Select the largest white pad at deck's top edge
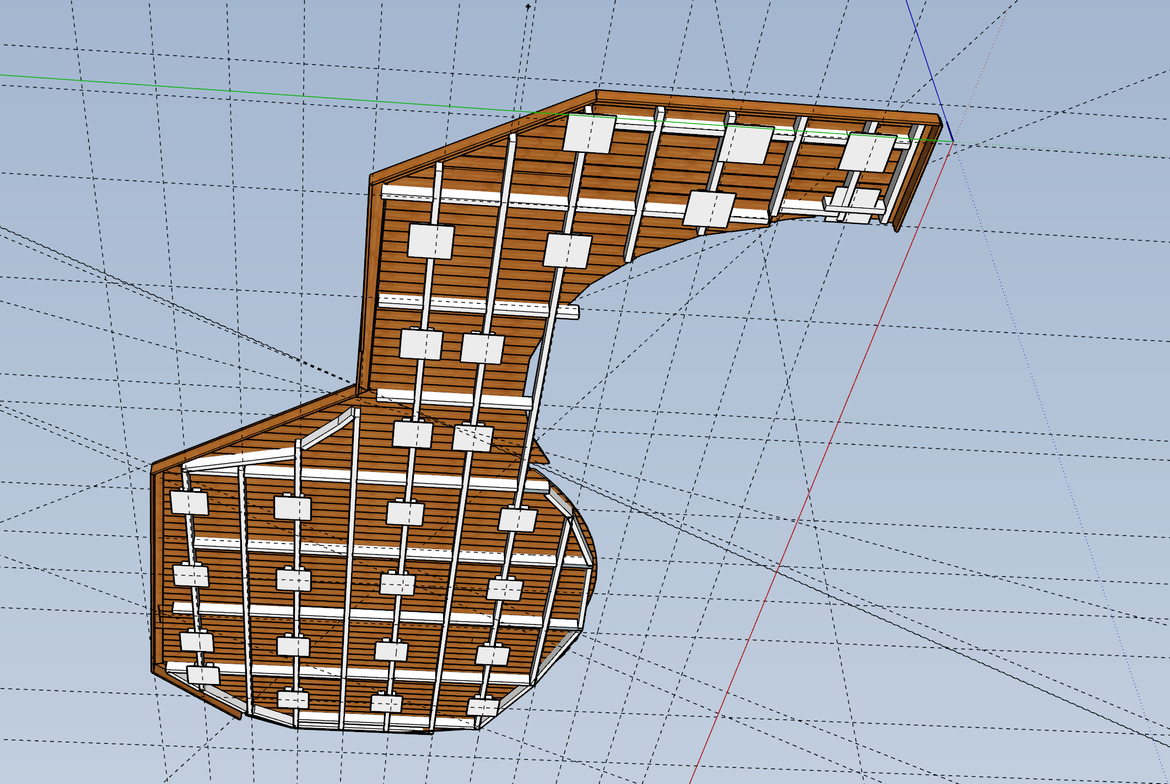The width and height of the screenshot is (1170, 784). pos(589,133)
